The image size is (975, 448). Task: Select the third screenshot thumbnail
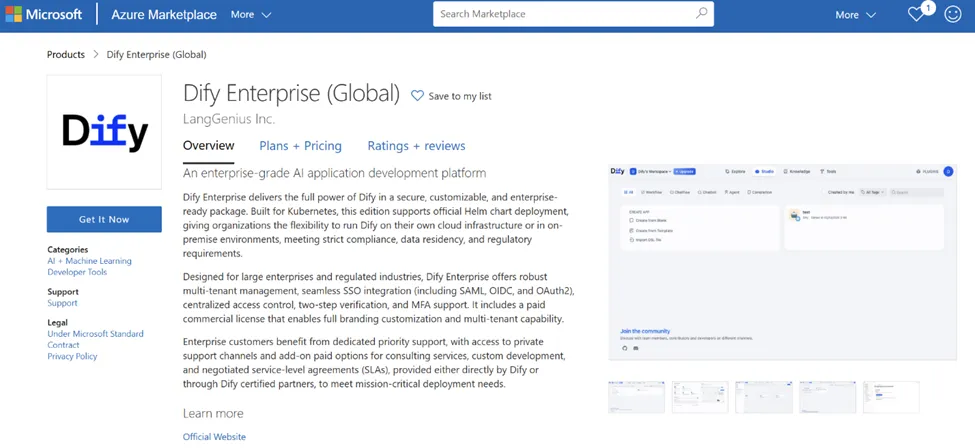[x=764, y=398]
